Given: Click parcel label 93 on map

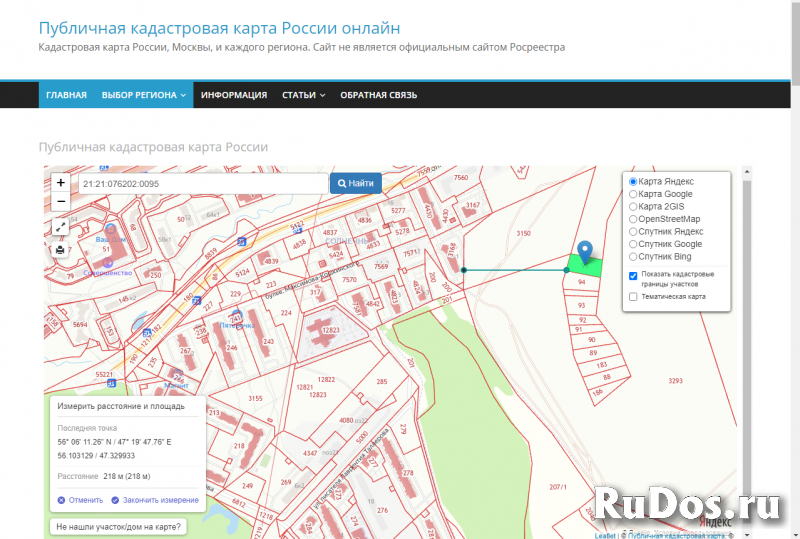Looking at the screenshot, I should (x=582, y=305).
